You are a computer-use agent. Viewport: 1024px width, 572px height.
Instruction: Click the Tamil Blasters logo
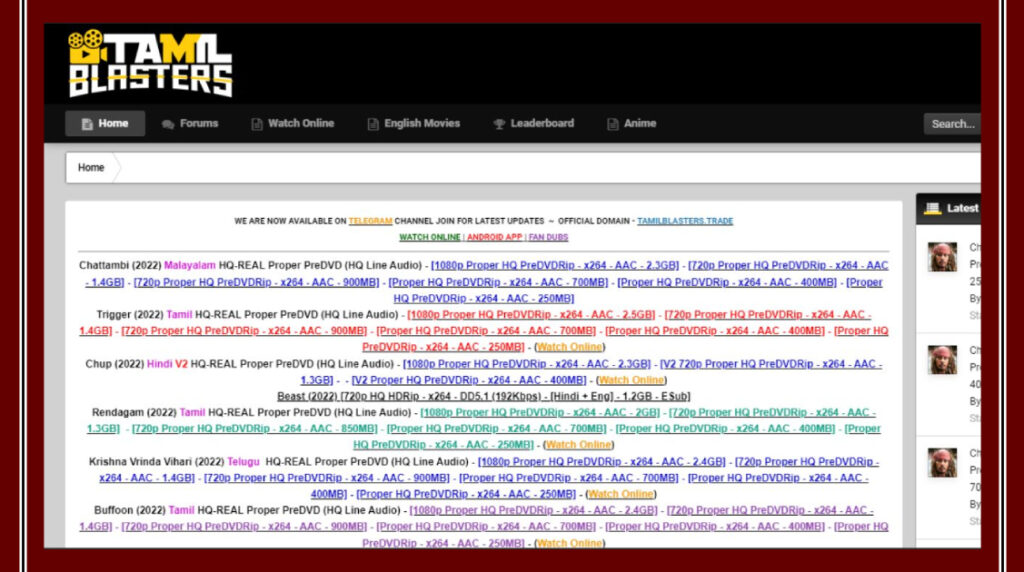coord(151,63)
